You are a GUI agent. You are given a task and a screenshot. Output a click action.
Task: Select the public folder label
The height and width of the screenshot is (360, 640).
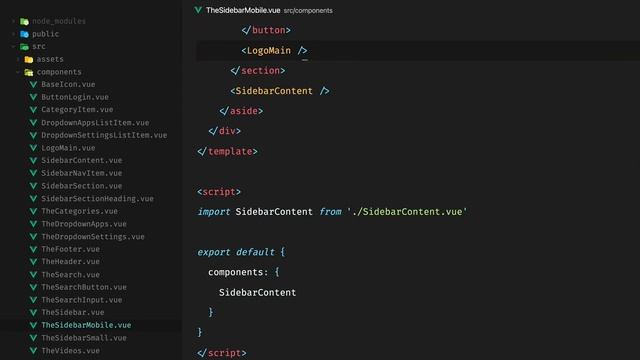(46, 34)
